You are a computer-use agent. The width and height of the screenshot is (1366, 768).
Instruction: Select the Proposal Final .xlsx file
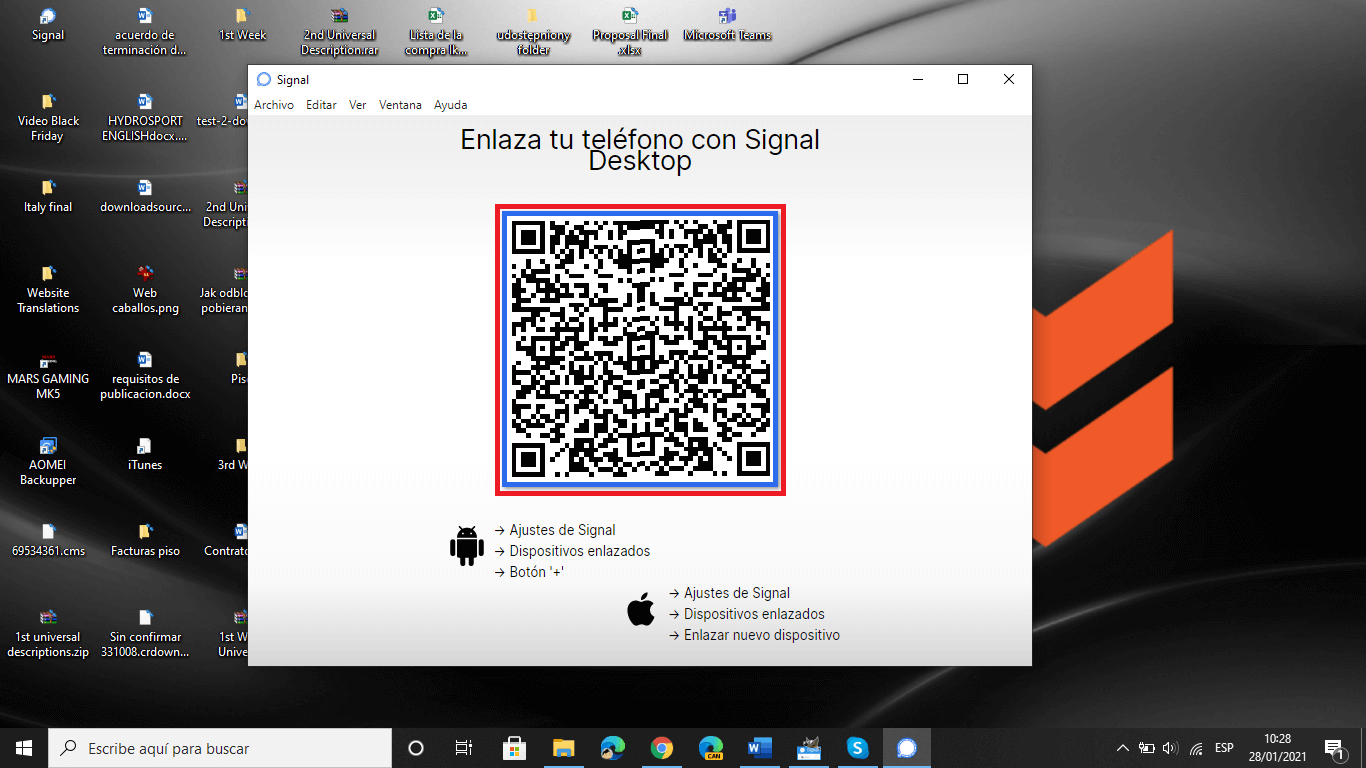[x=629, y=33]
